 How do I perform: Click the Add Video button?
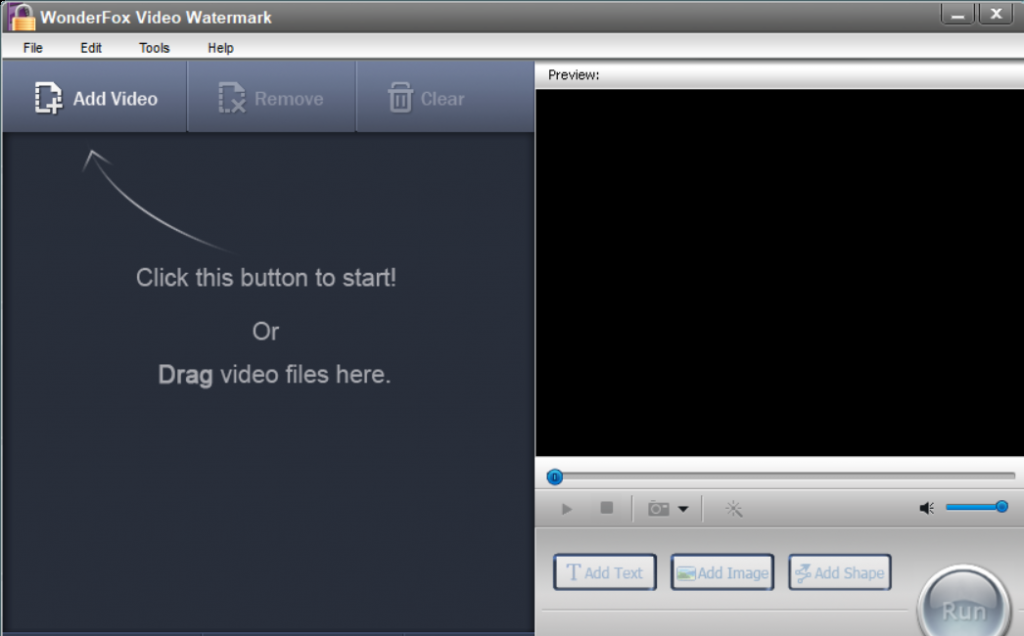click(95, 98)
